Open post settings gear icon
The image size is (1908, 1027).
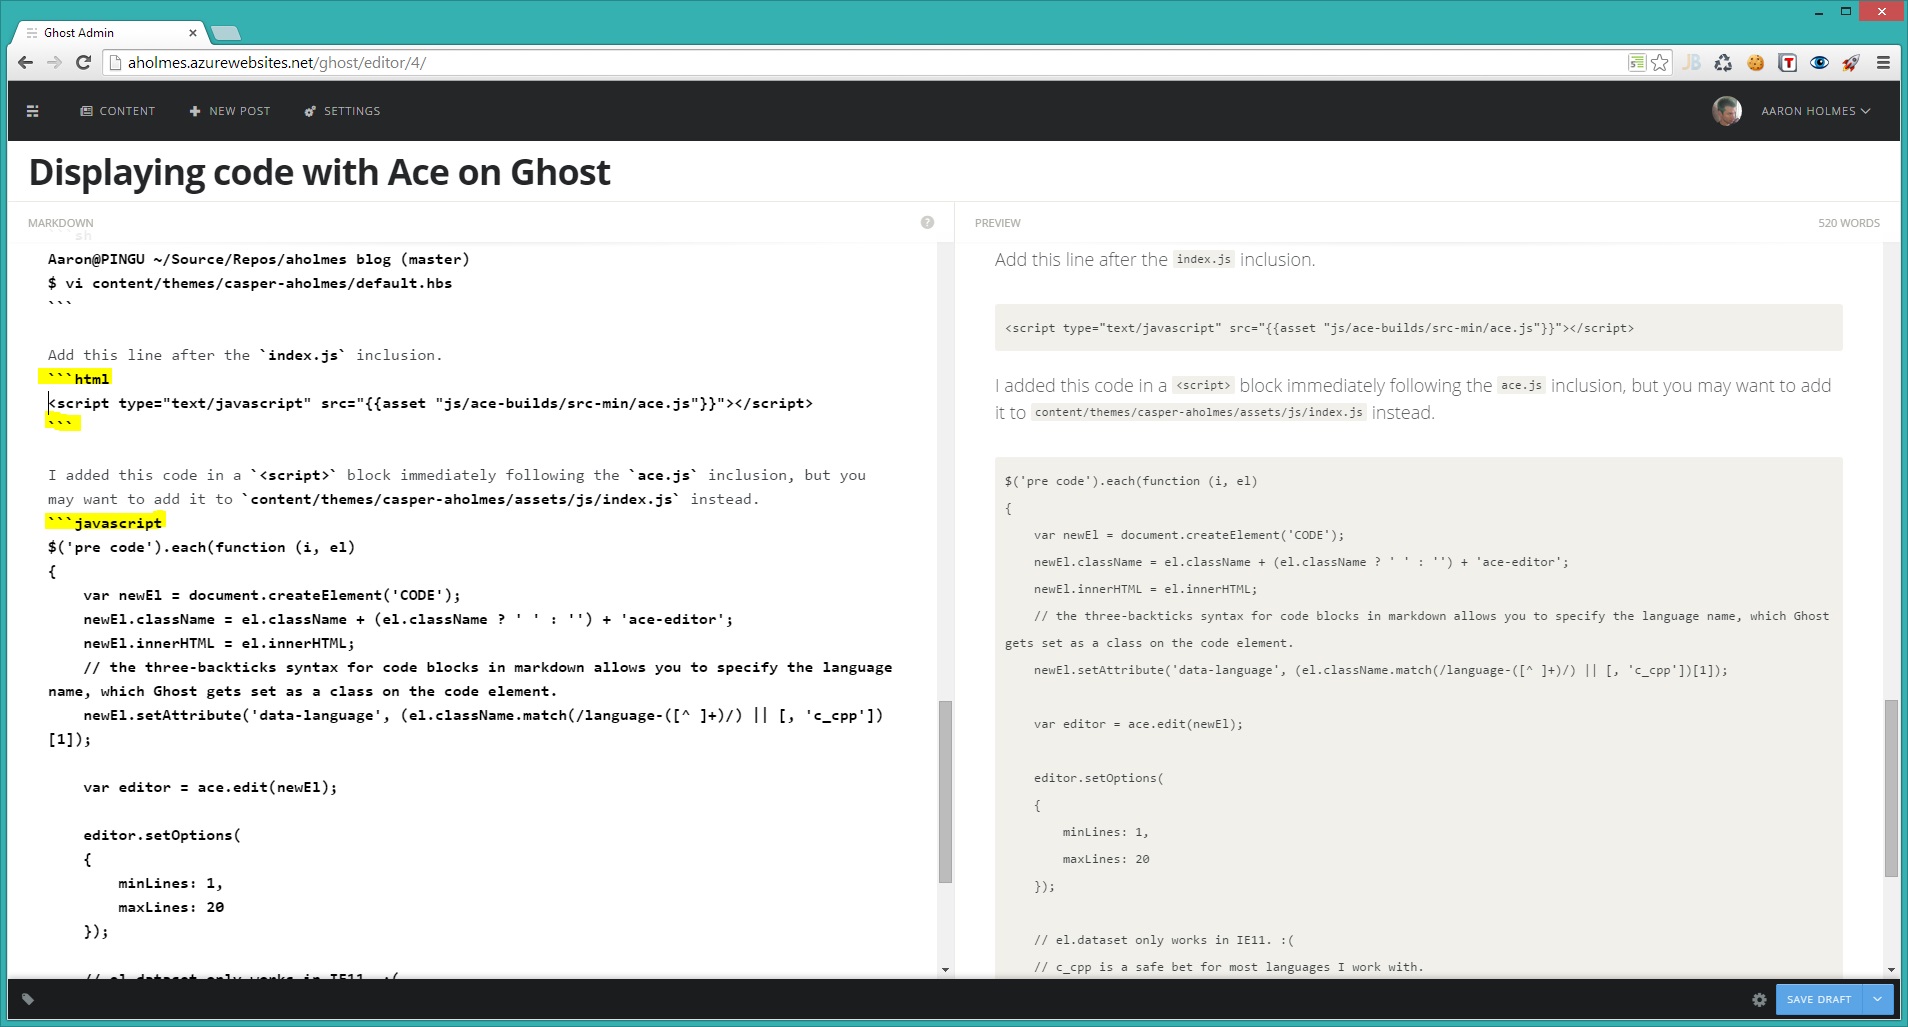1759,999
